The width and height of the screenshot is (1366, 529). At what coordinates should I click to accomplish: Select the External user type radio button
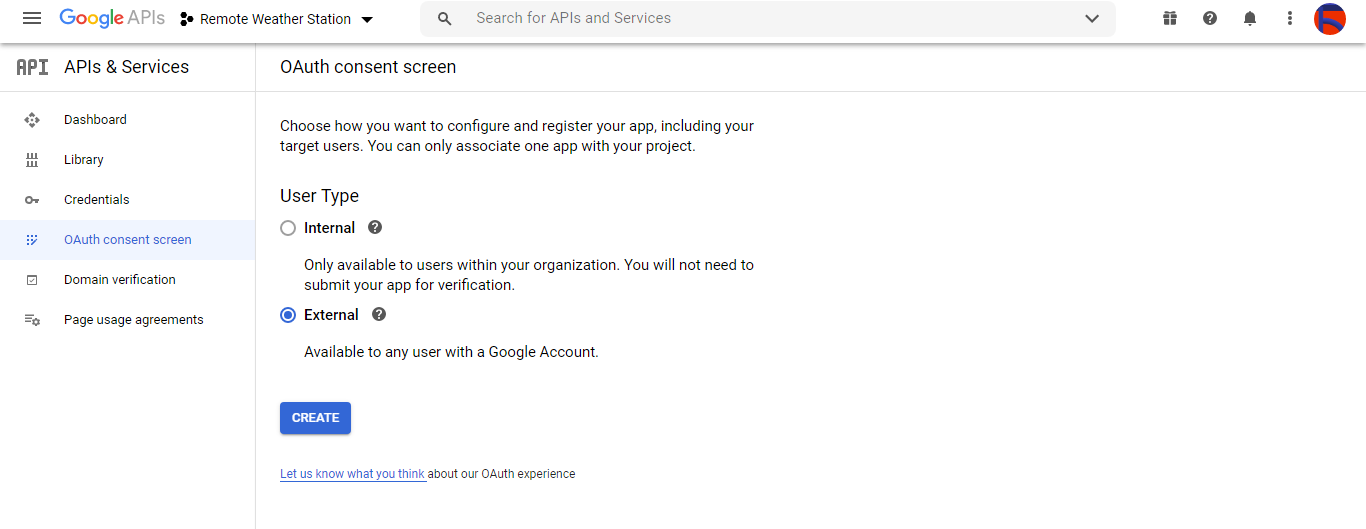tap(288, 315)
